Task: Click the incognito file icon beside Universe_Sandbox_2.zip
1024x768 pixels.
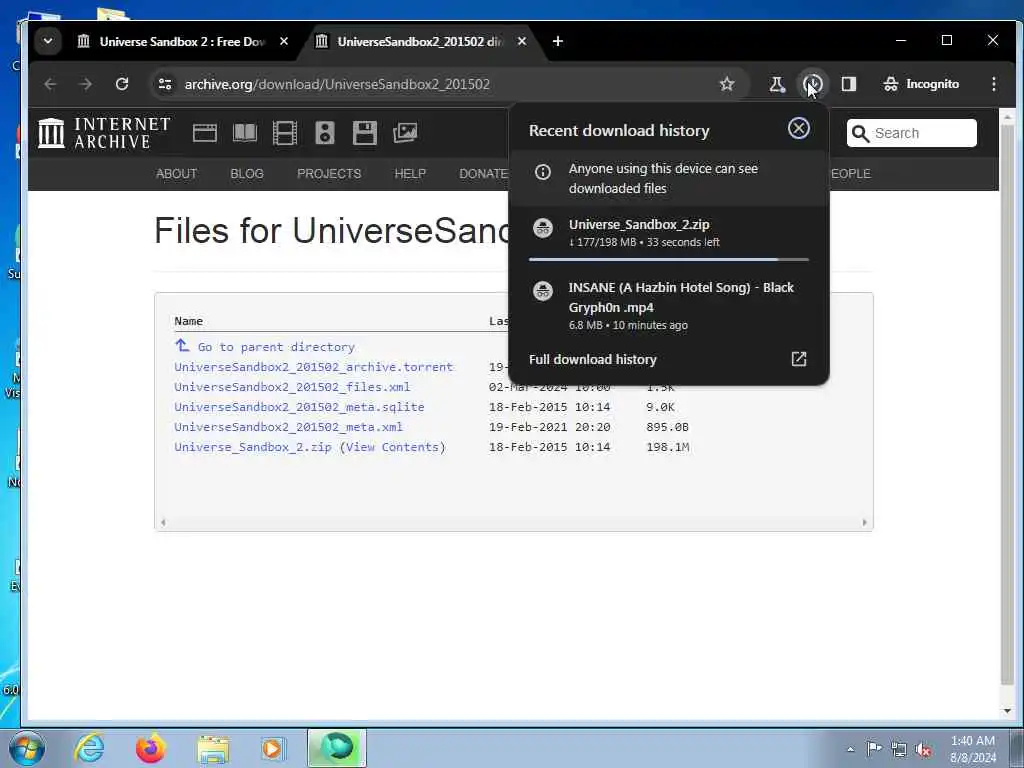Action: [543, 228]
